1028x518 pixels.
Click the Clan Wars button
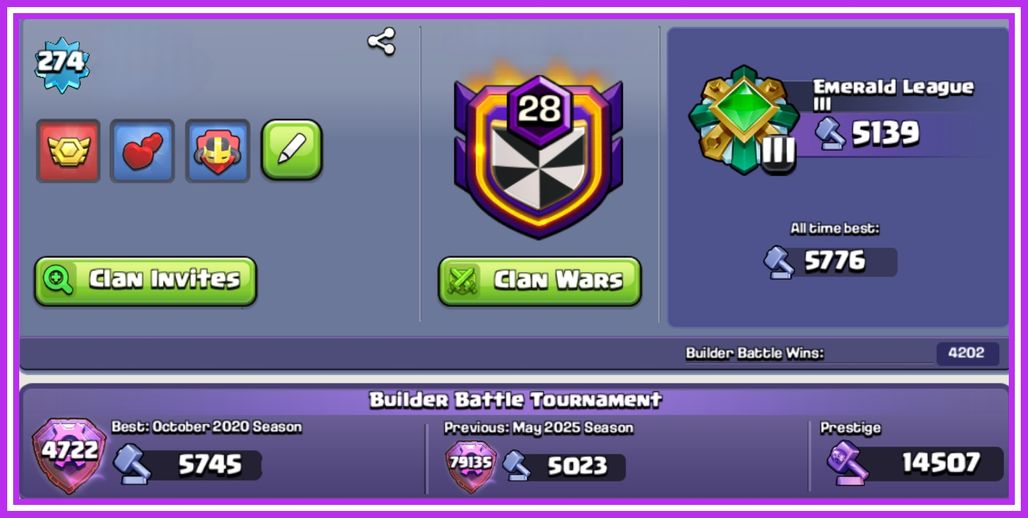pos(540,281)
